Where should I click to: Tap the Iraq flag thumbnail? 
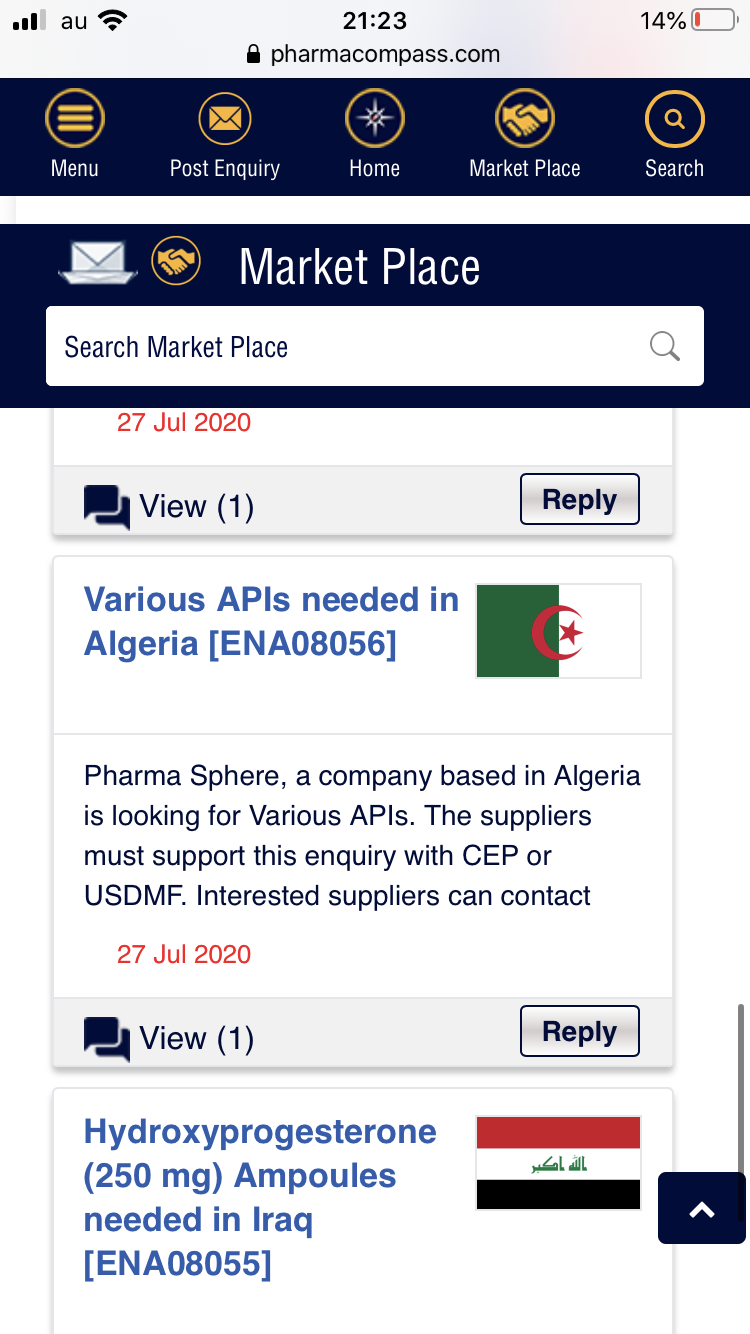(x=558, y=1163)
